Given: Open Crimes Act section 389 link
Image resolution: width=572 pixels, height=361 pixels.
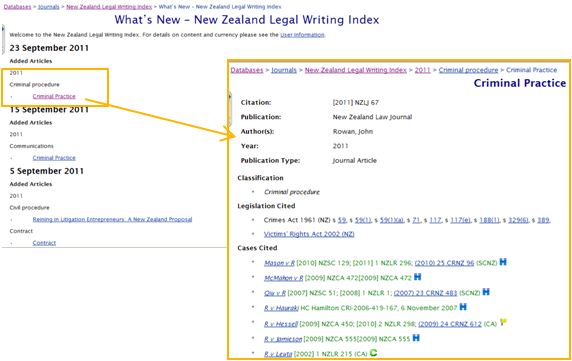Looking at the screenshot, I should (543, 220).
